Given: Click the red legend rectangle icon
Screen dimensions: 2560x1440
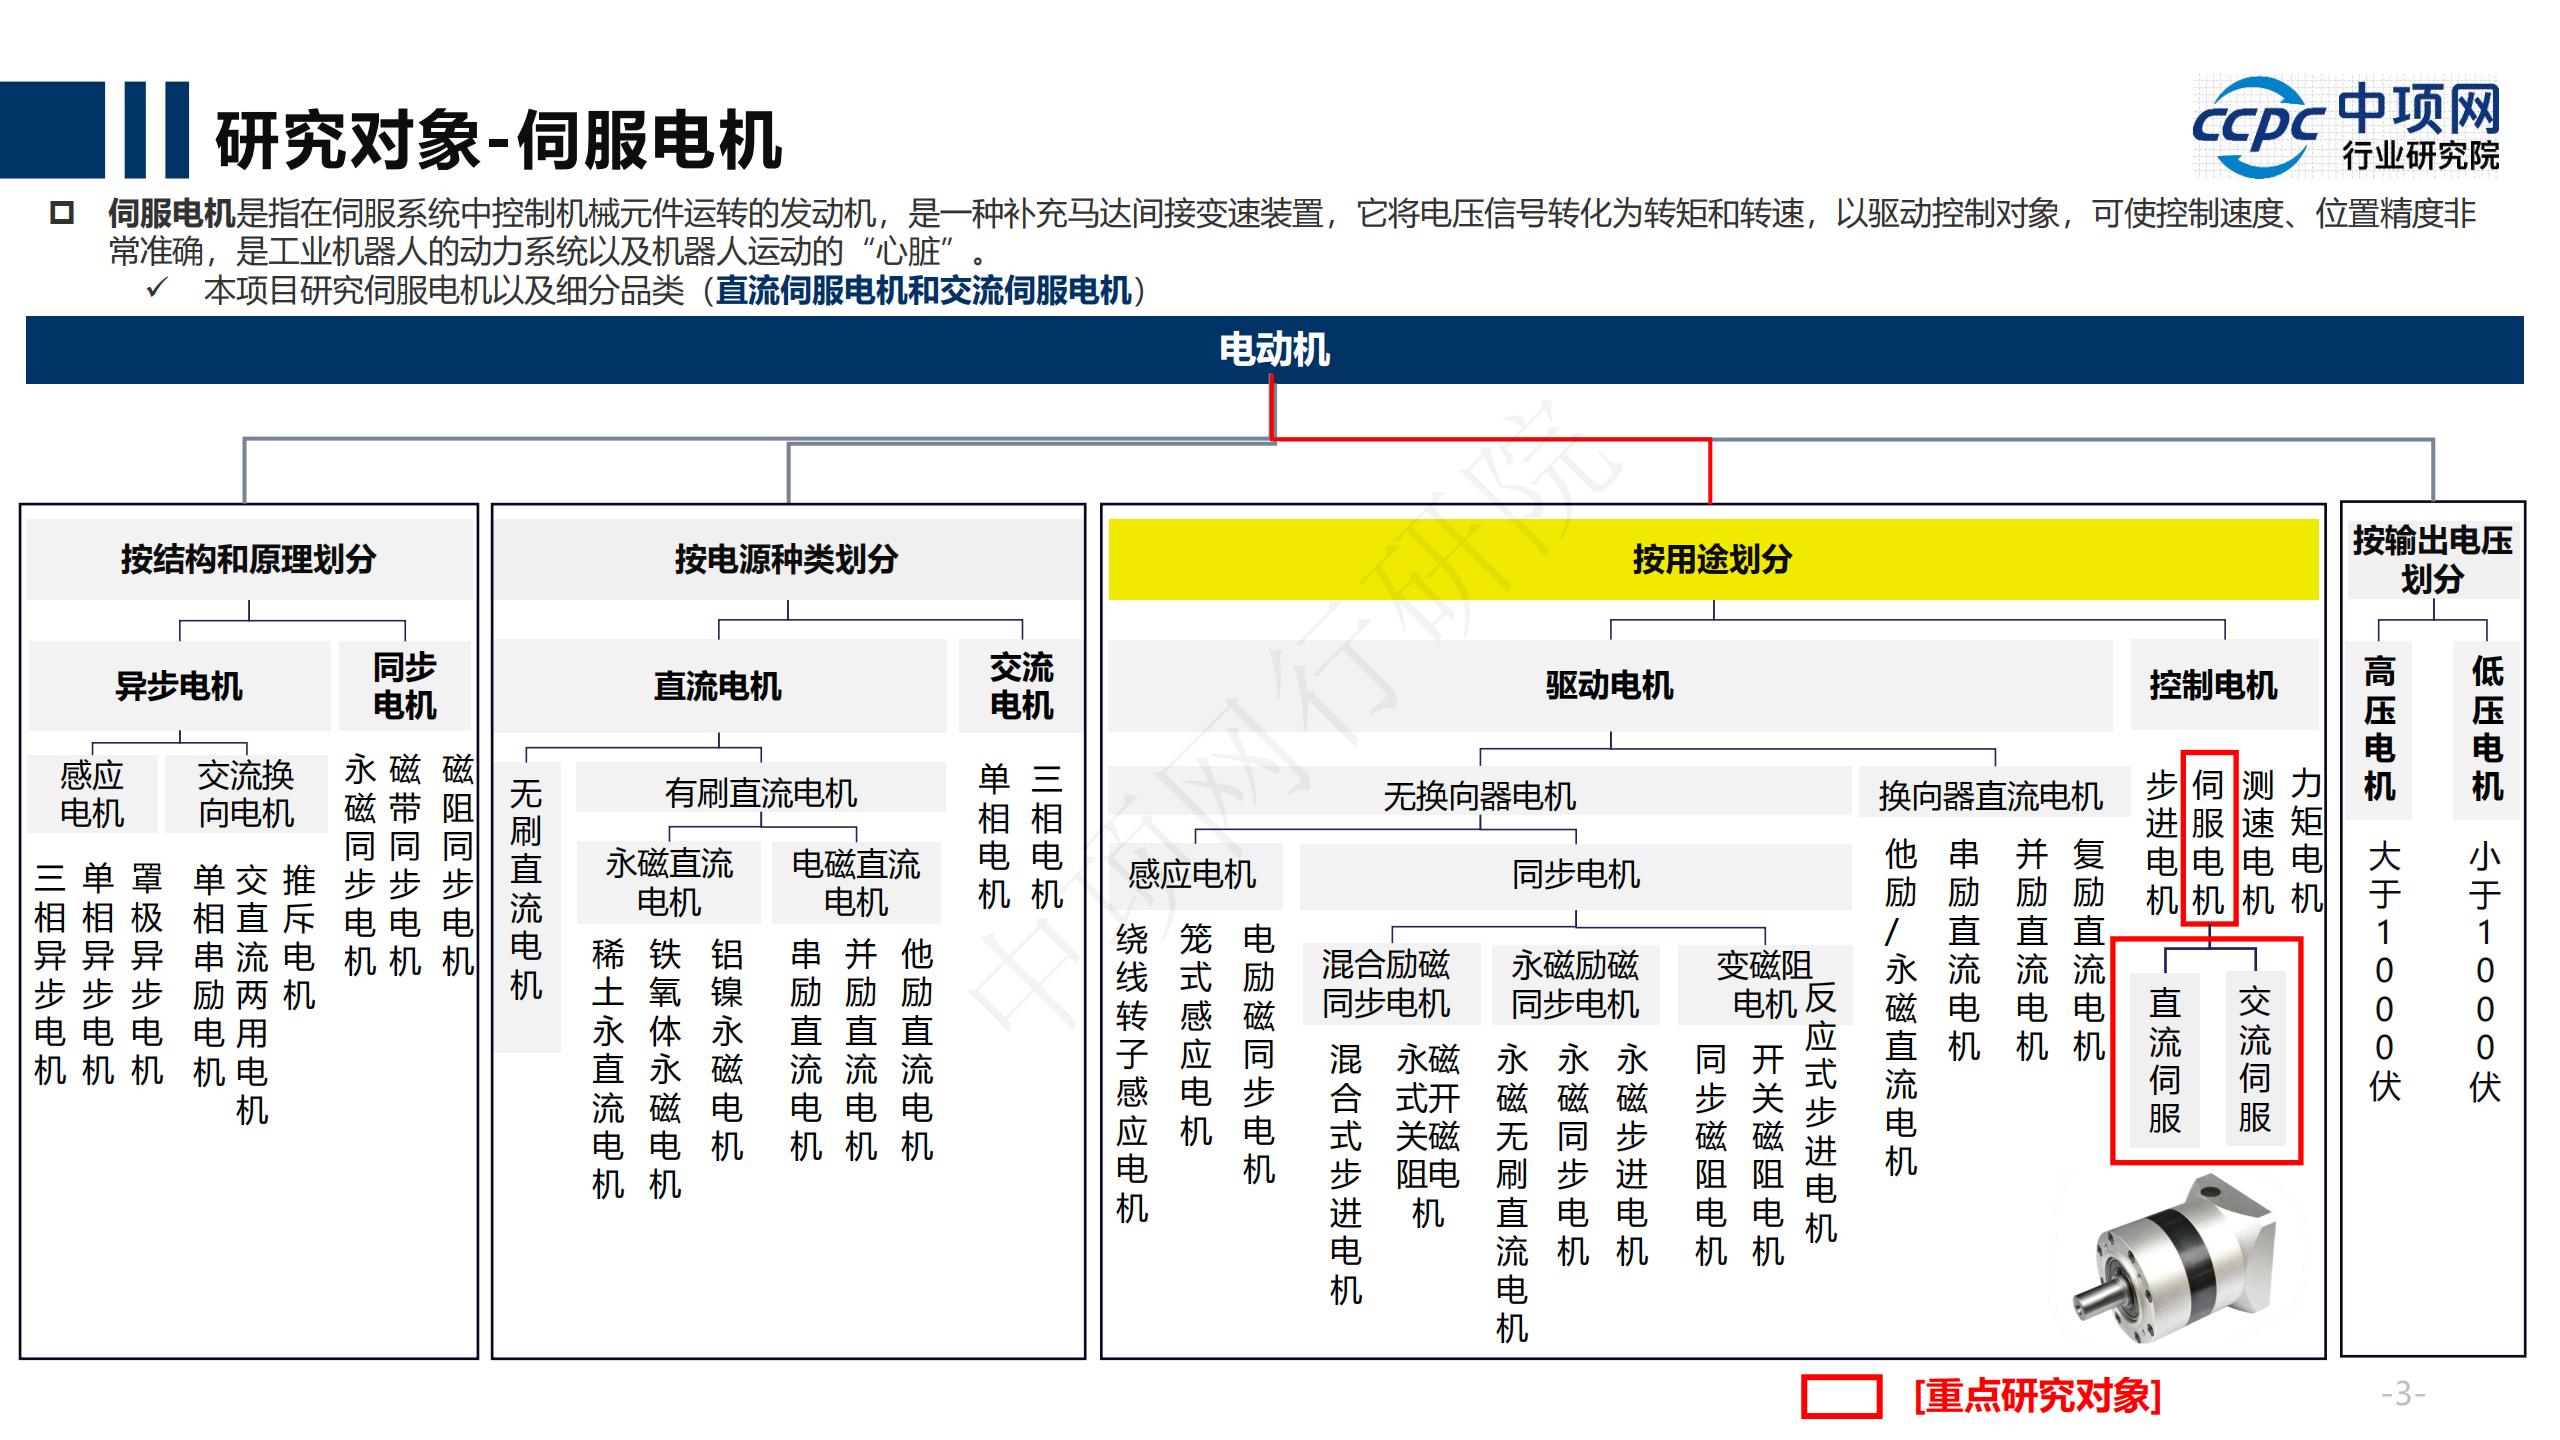Looking at the screenshot, I should click(1840, 1396).
